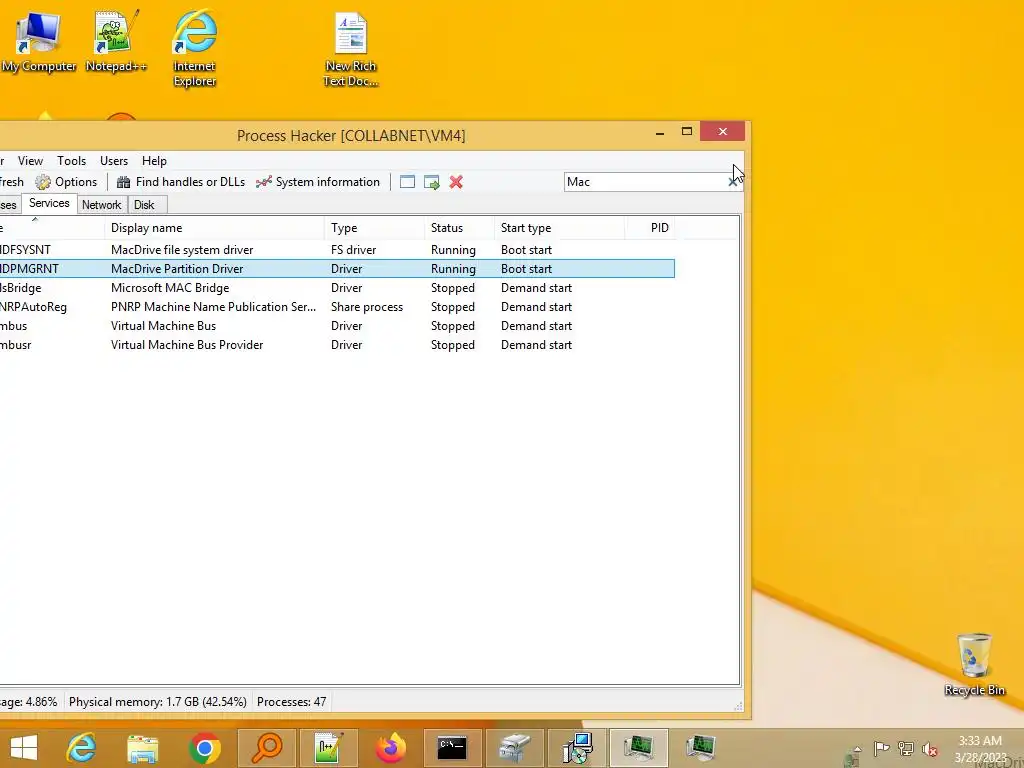
Task: Open File Explorer from taskbar
Action: click(142, 748)
